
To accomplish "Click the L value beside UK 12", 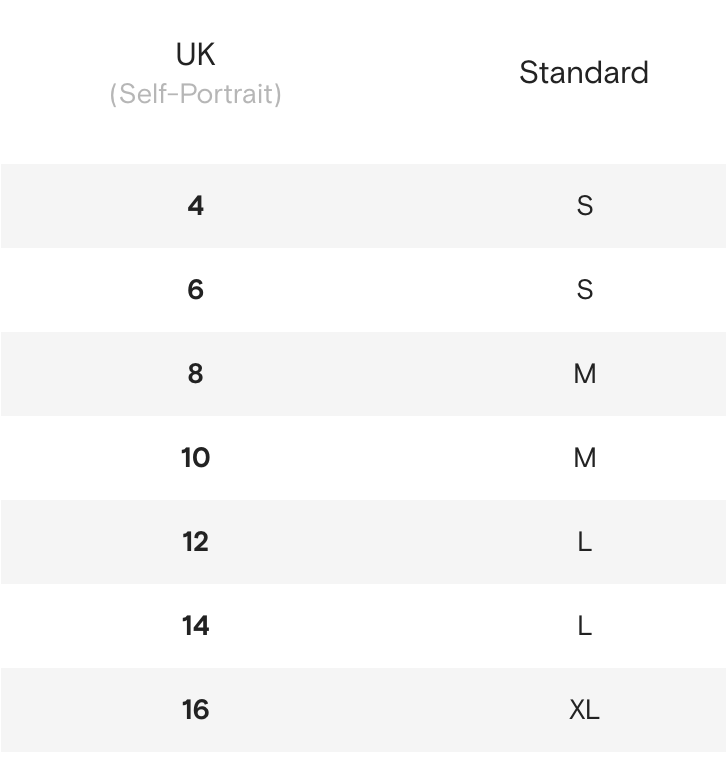I will pos(585,542).
